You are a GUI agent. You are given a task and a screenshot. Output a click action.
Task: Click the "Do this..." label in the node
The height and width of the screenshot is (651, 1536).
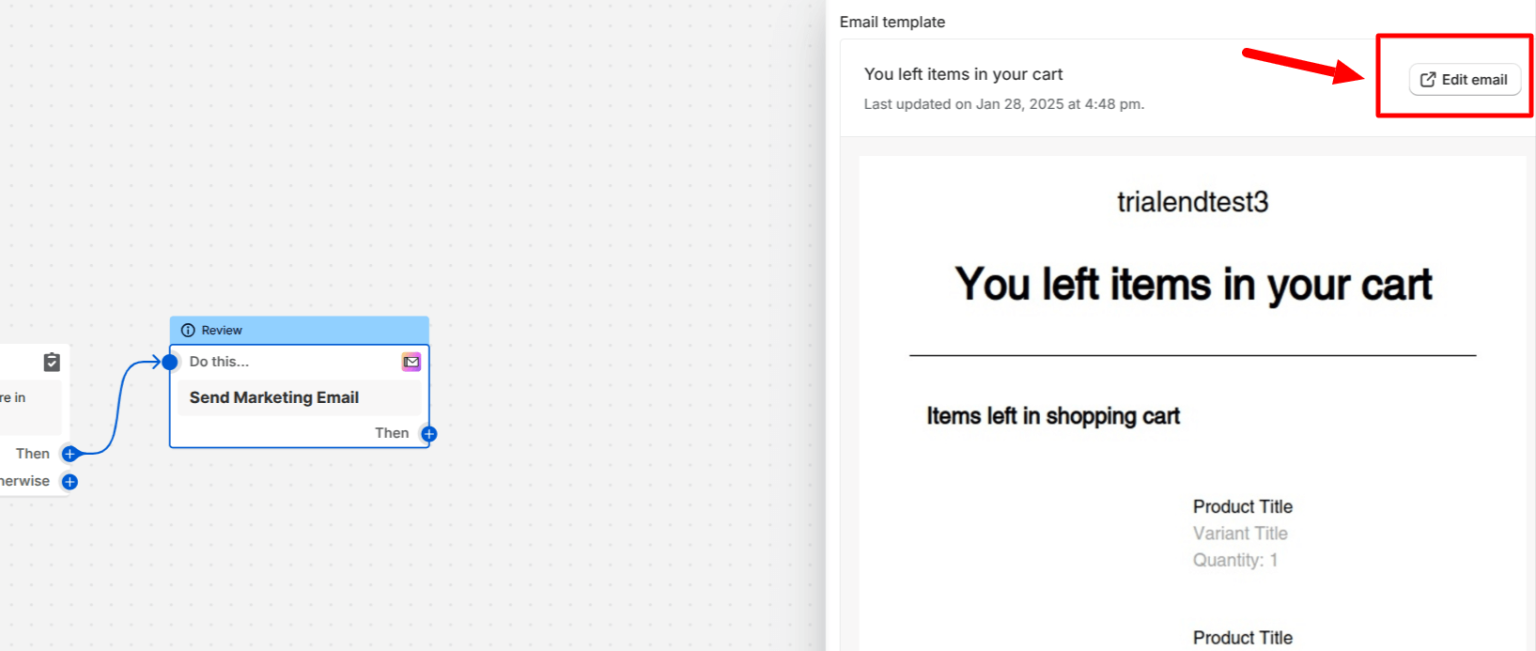[219, 362]
